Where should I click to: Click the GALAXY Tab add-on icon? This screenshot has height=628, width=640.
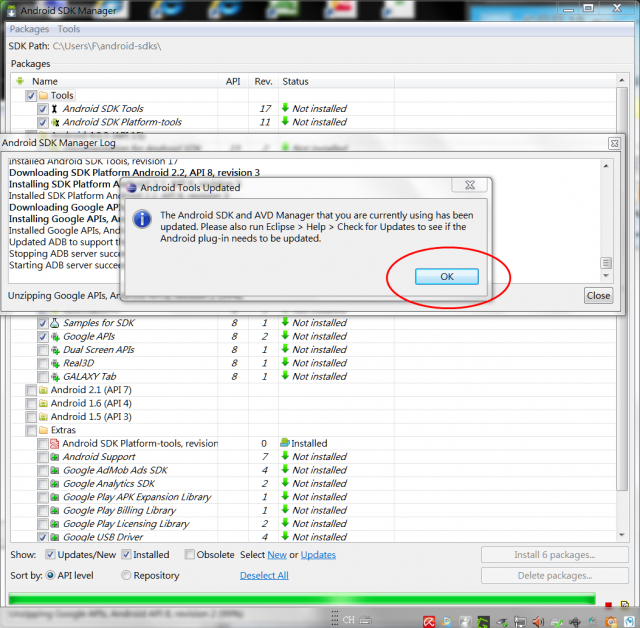tap(55, 377)
